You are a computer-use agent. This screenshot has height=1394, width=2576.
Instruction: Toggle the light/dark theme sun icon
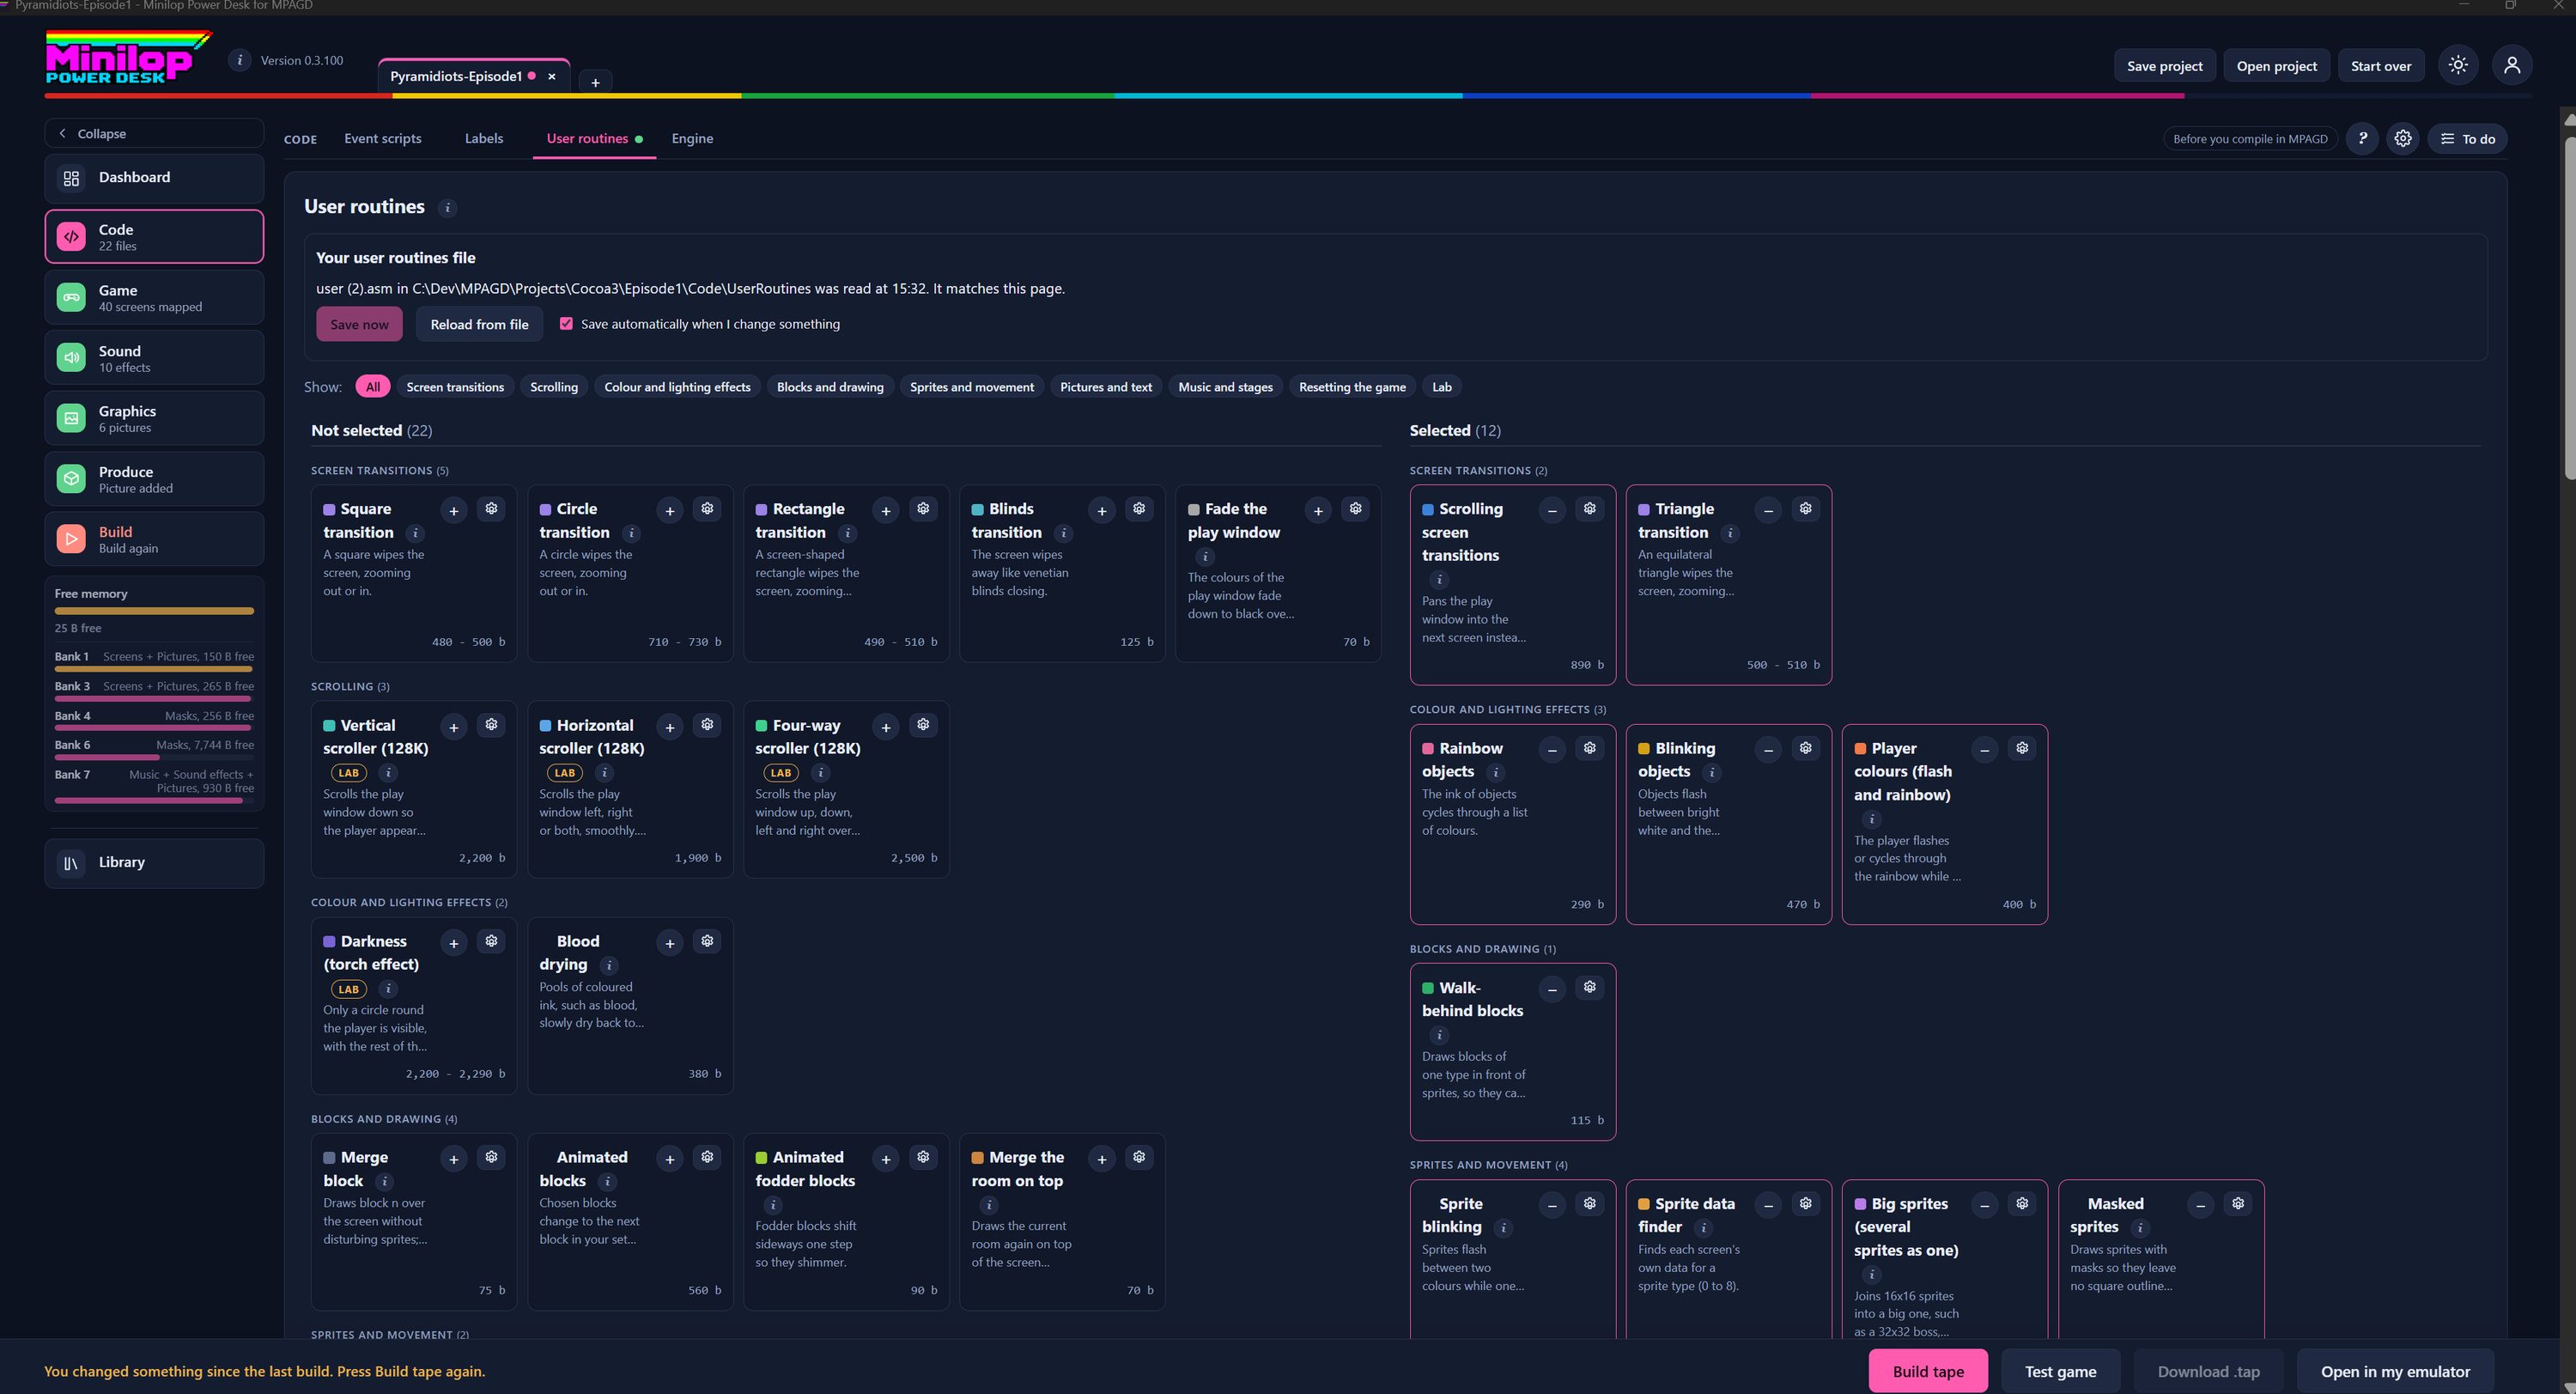coord(2458,66)
